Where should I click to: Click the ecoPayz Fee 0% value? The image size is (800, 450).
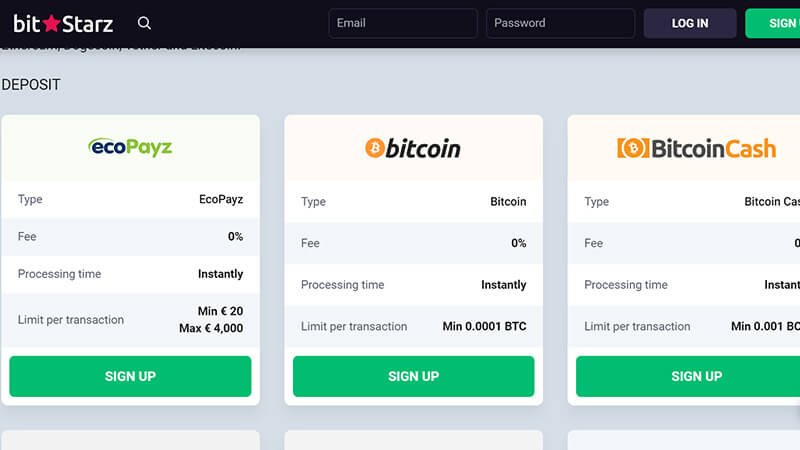(235, 237)
